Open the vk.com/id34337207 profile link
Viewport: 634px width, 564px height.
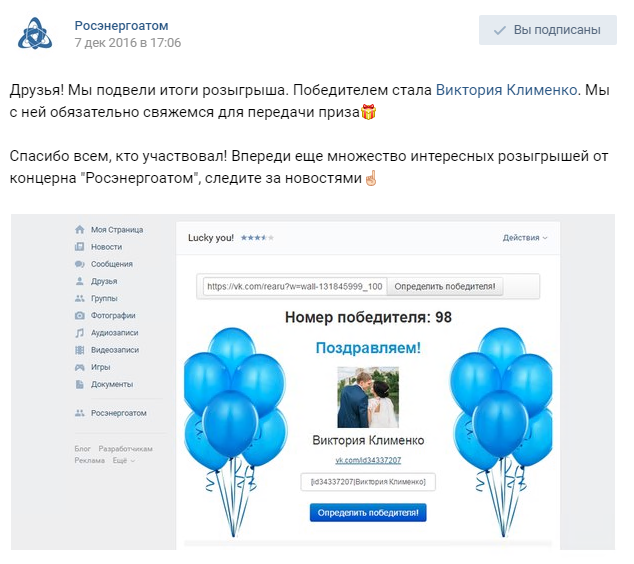[368, 460]
